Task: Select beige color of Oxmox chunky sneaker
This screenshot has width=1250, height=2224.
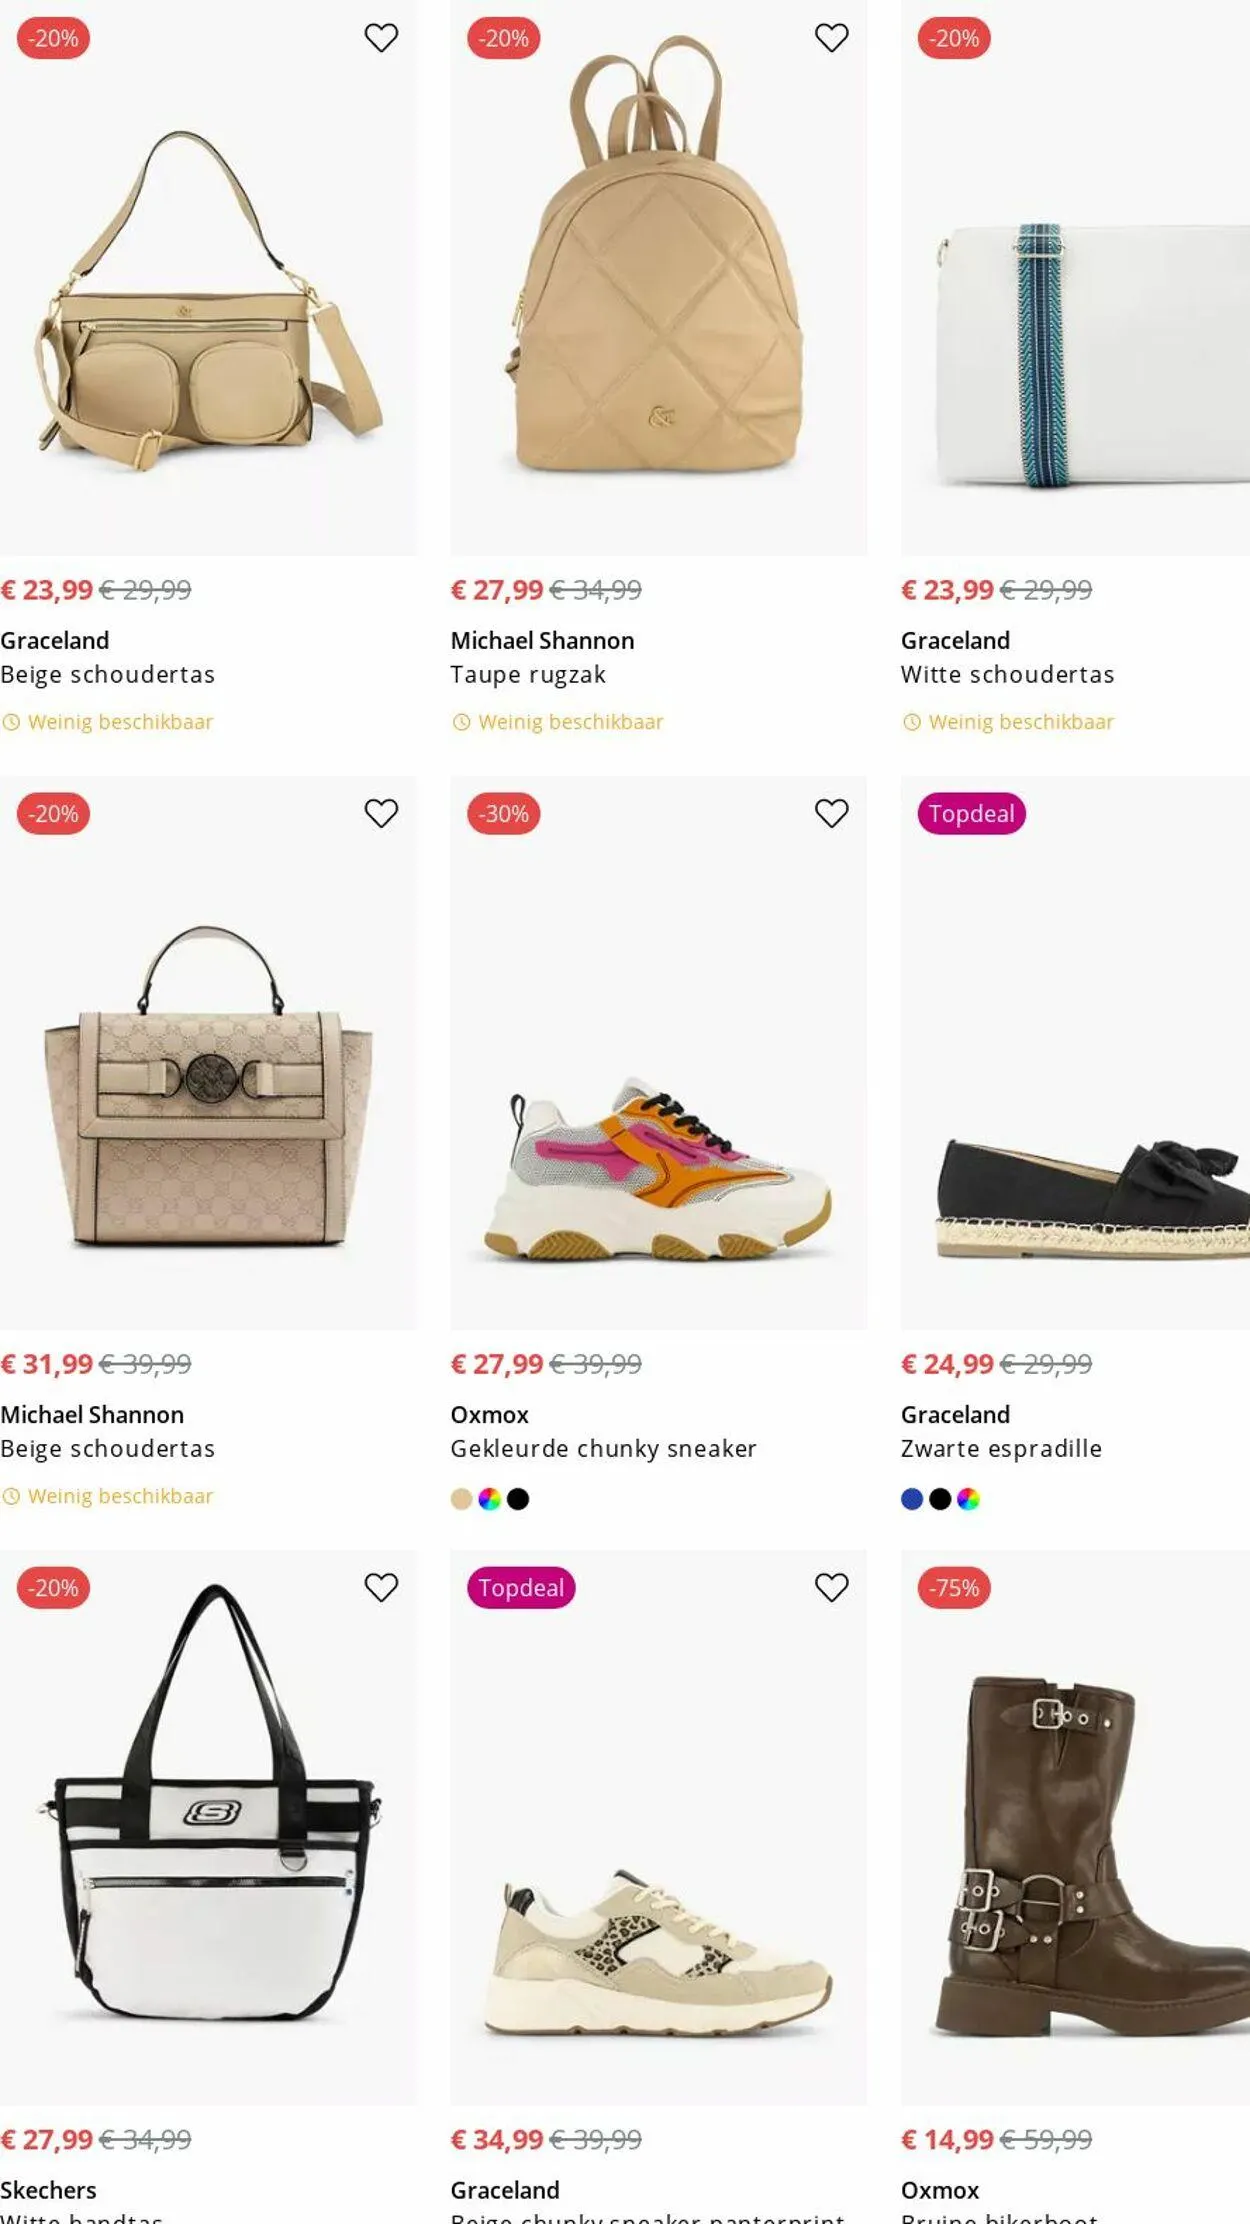Action: (461, 1499)
